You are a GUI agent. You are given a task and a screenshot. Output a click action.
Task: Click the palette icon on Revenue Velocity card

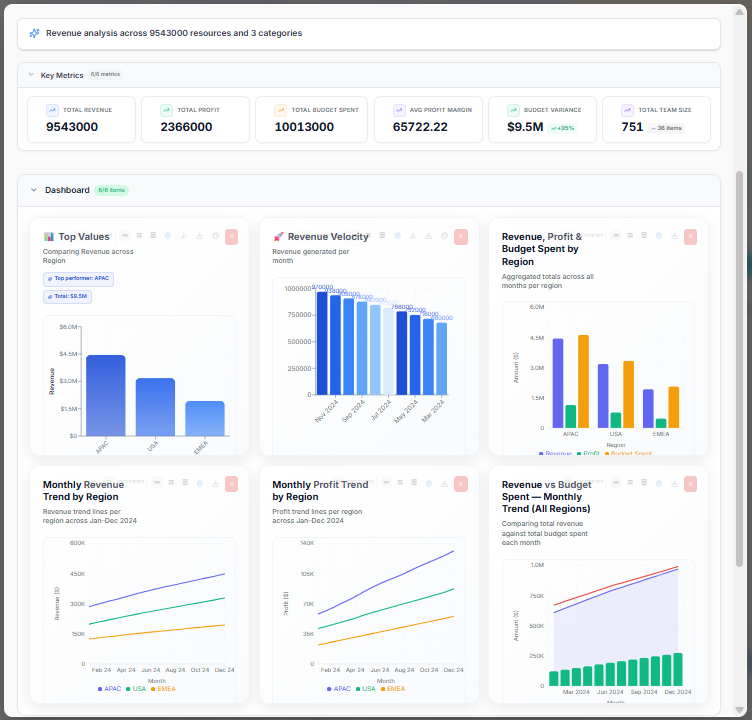click(445, 236)
